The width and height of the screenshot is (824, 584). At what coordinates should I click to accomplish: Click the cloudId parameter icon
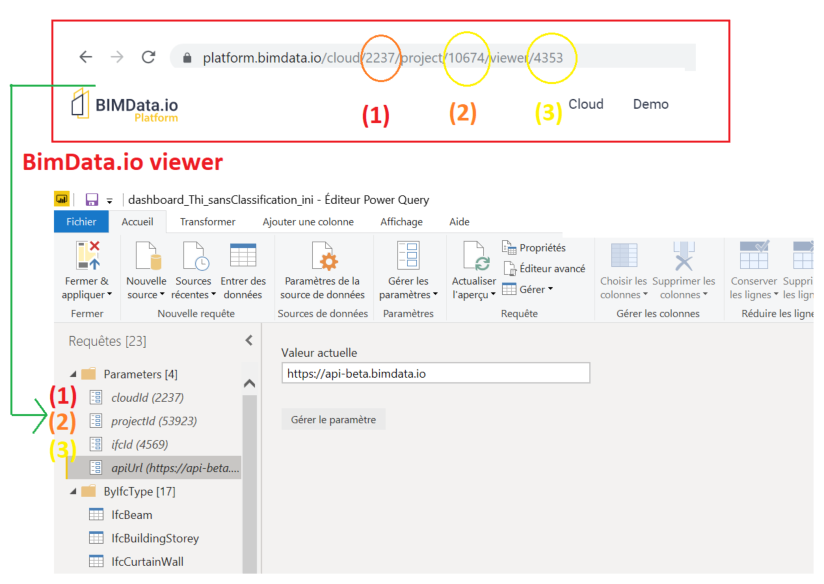pos(96,397)
